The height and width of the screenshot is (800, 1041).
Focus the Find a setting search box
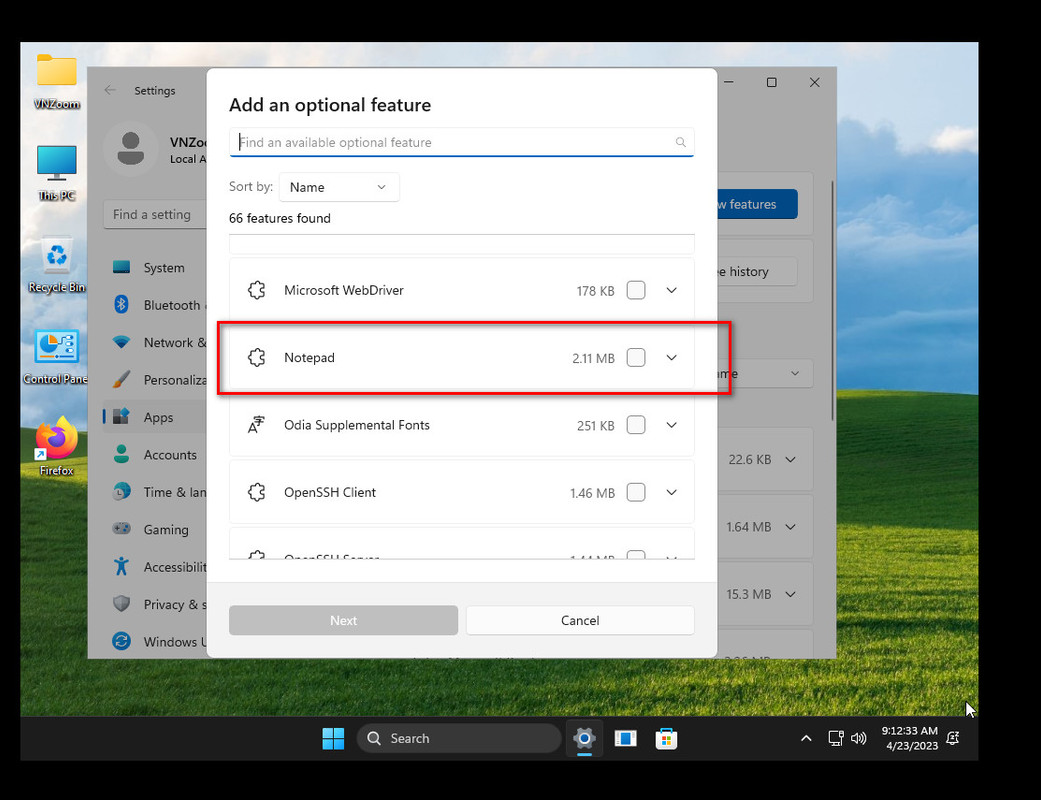coord(155,214)
